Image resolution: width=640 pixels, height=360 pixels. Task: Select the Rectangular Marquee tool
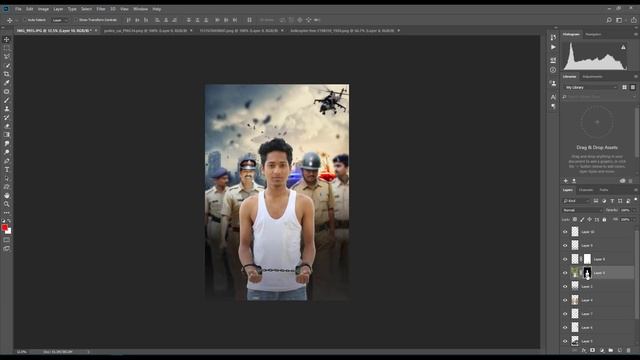click(7, 48)
